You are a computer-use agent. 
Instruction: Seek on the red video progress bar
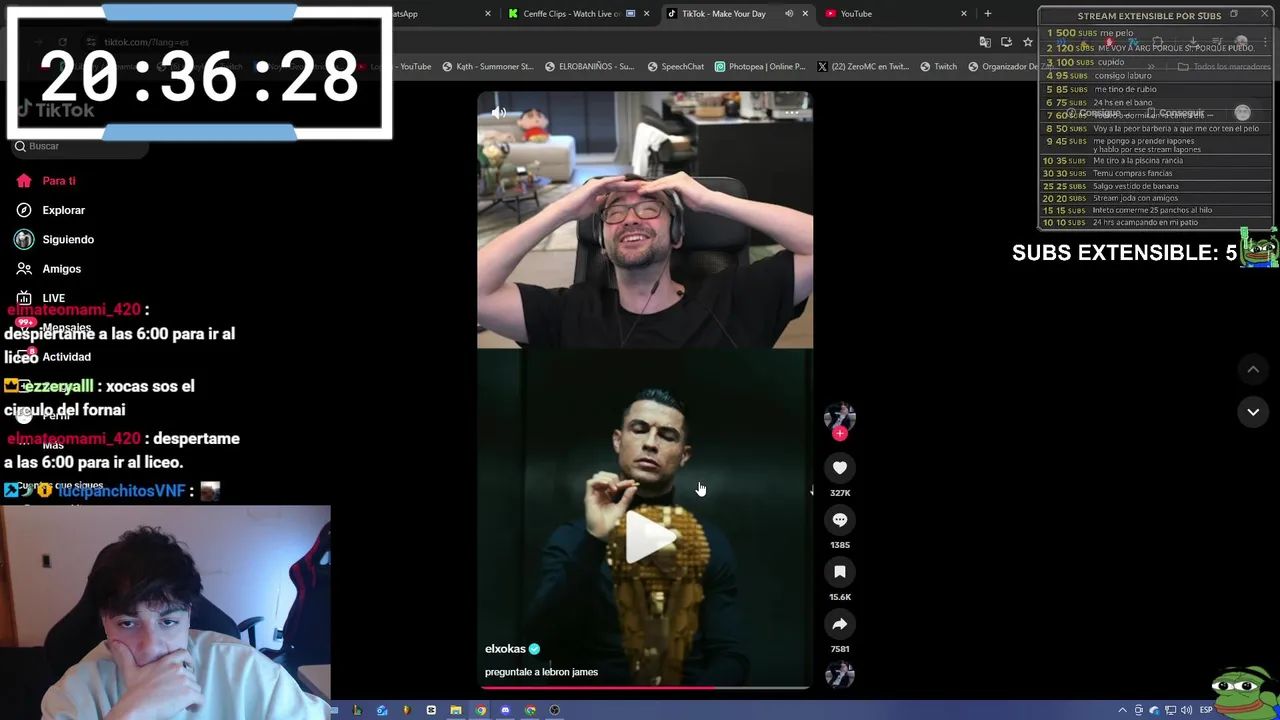point(645,687)
